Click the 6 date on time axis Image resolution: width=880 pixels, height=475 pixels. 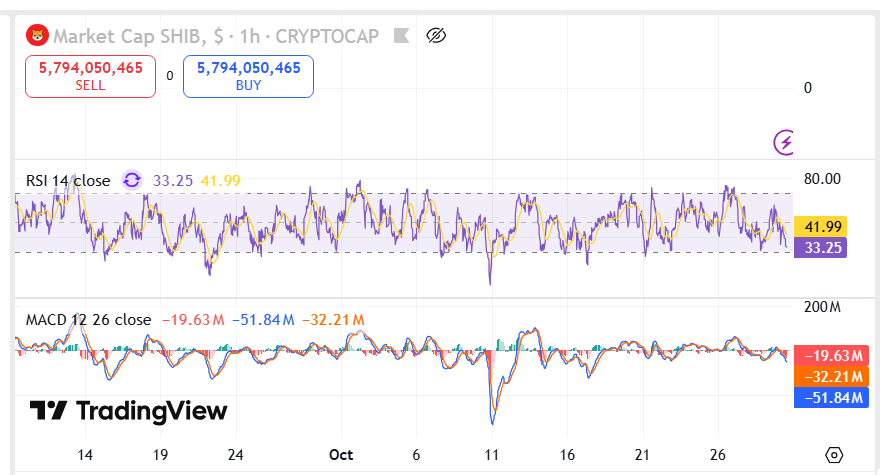click(416, 455)
